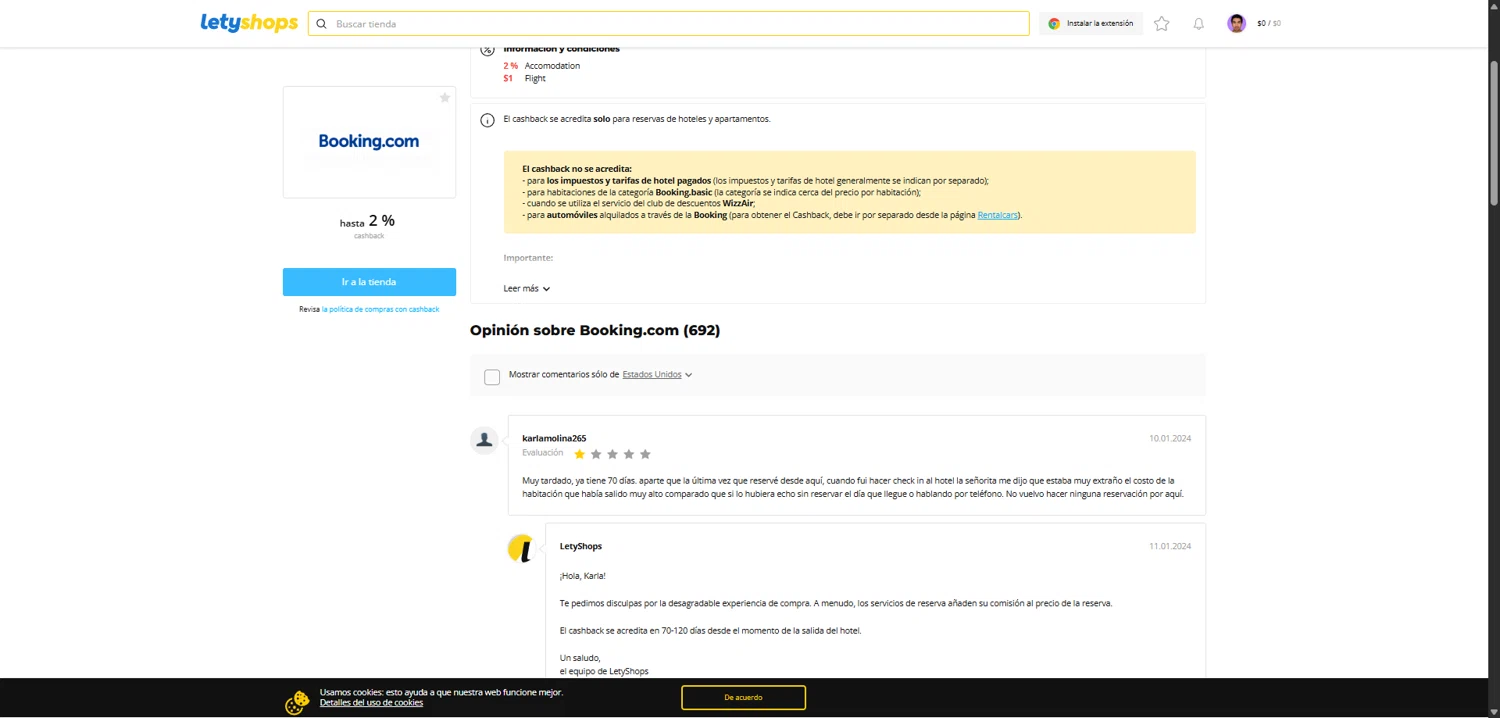Add Booking.com to favorites star

point(445,97)
